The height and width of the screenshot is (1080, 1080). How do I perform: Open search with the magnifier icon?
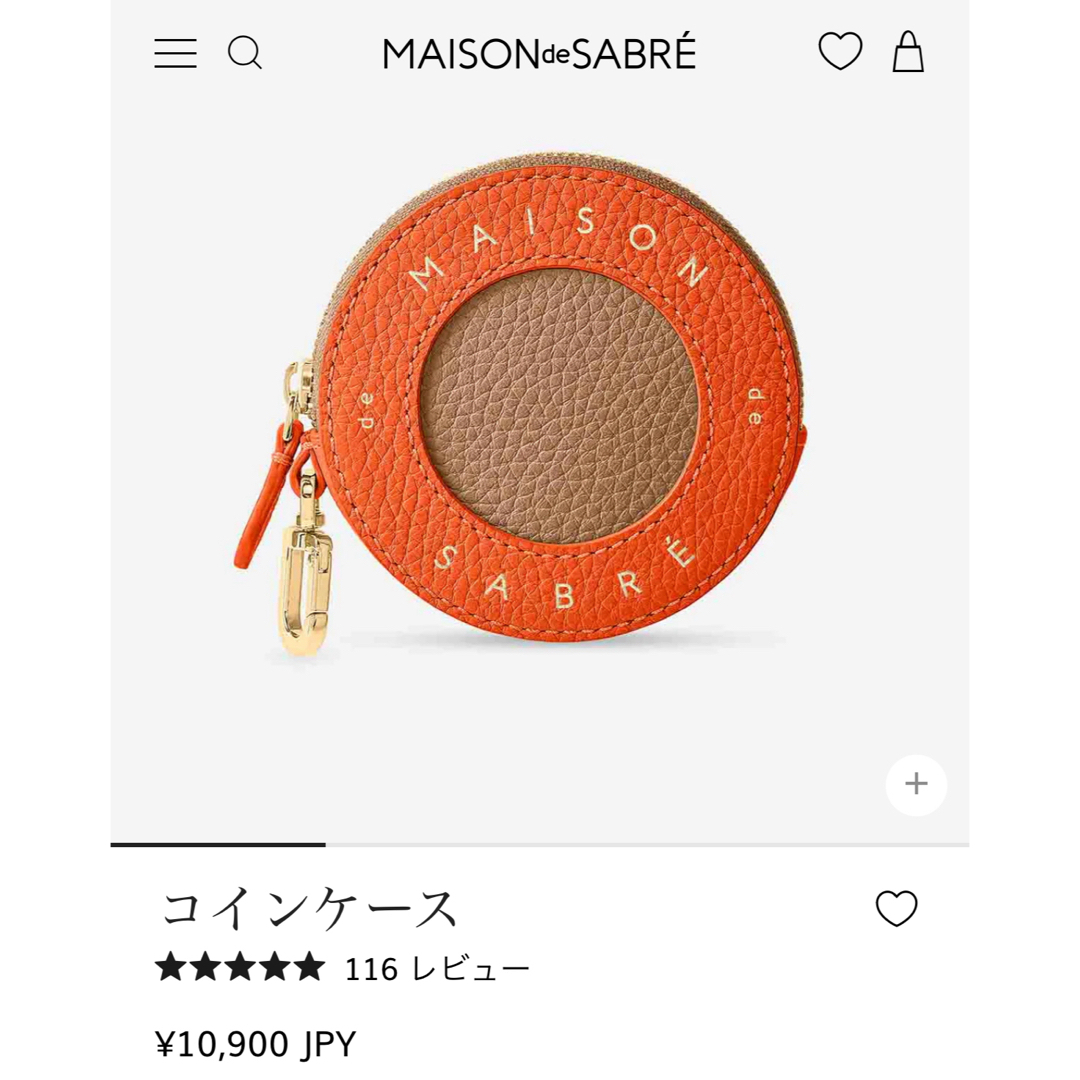coord(245,53)
